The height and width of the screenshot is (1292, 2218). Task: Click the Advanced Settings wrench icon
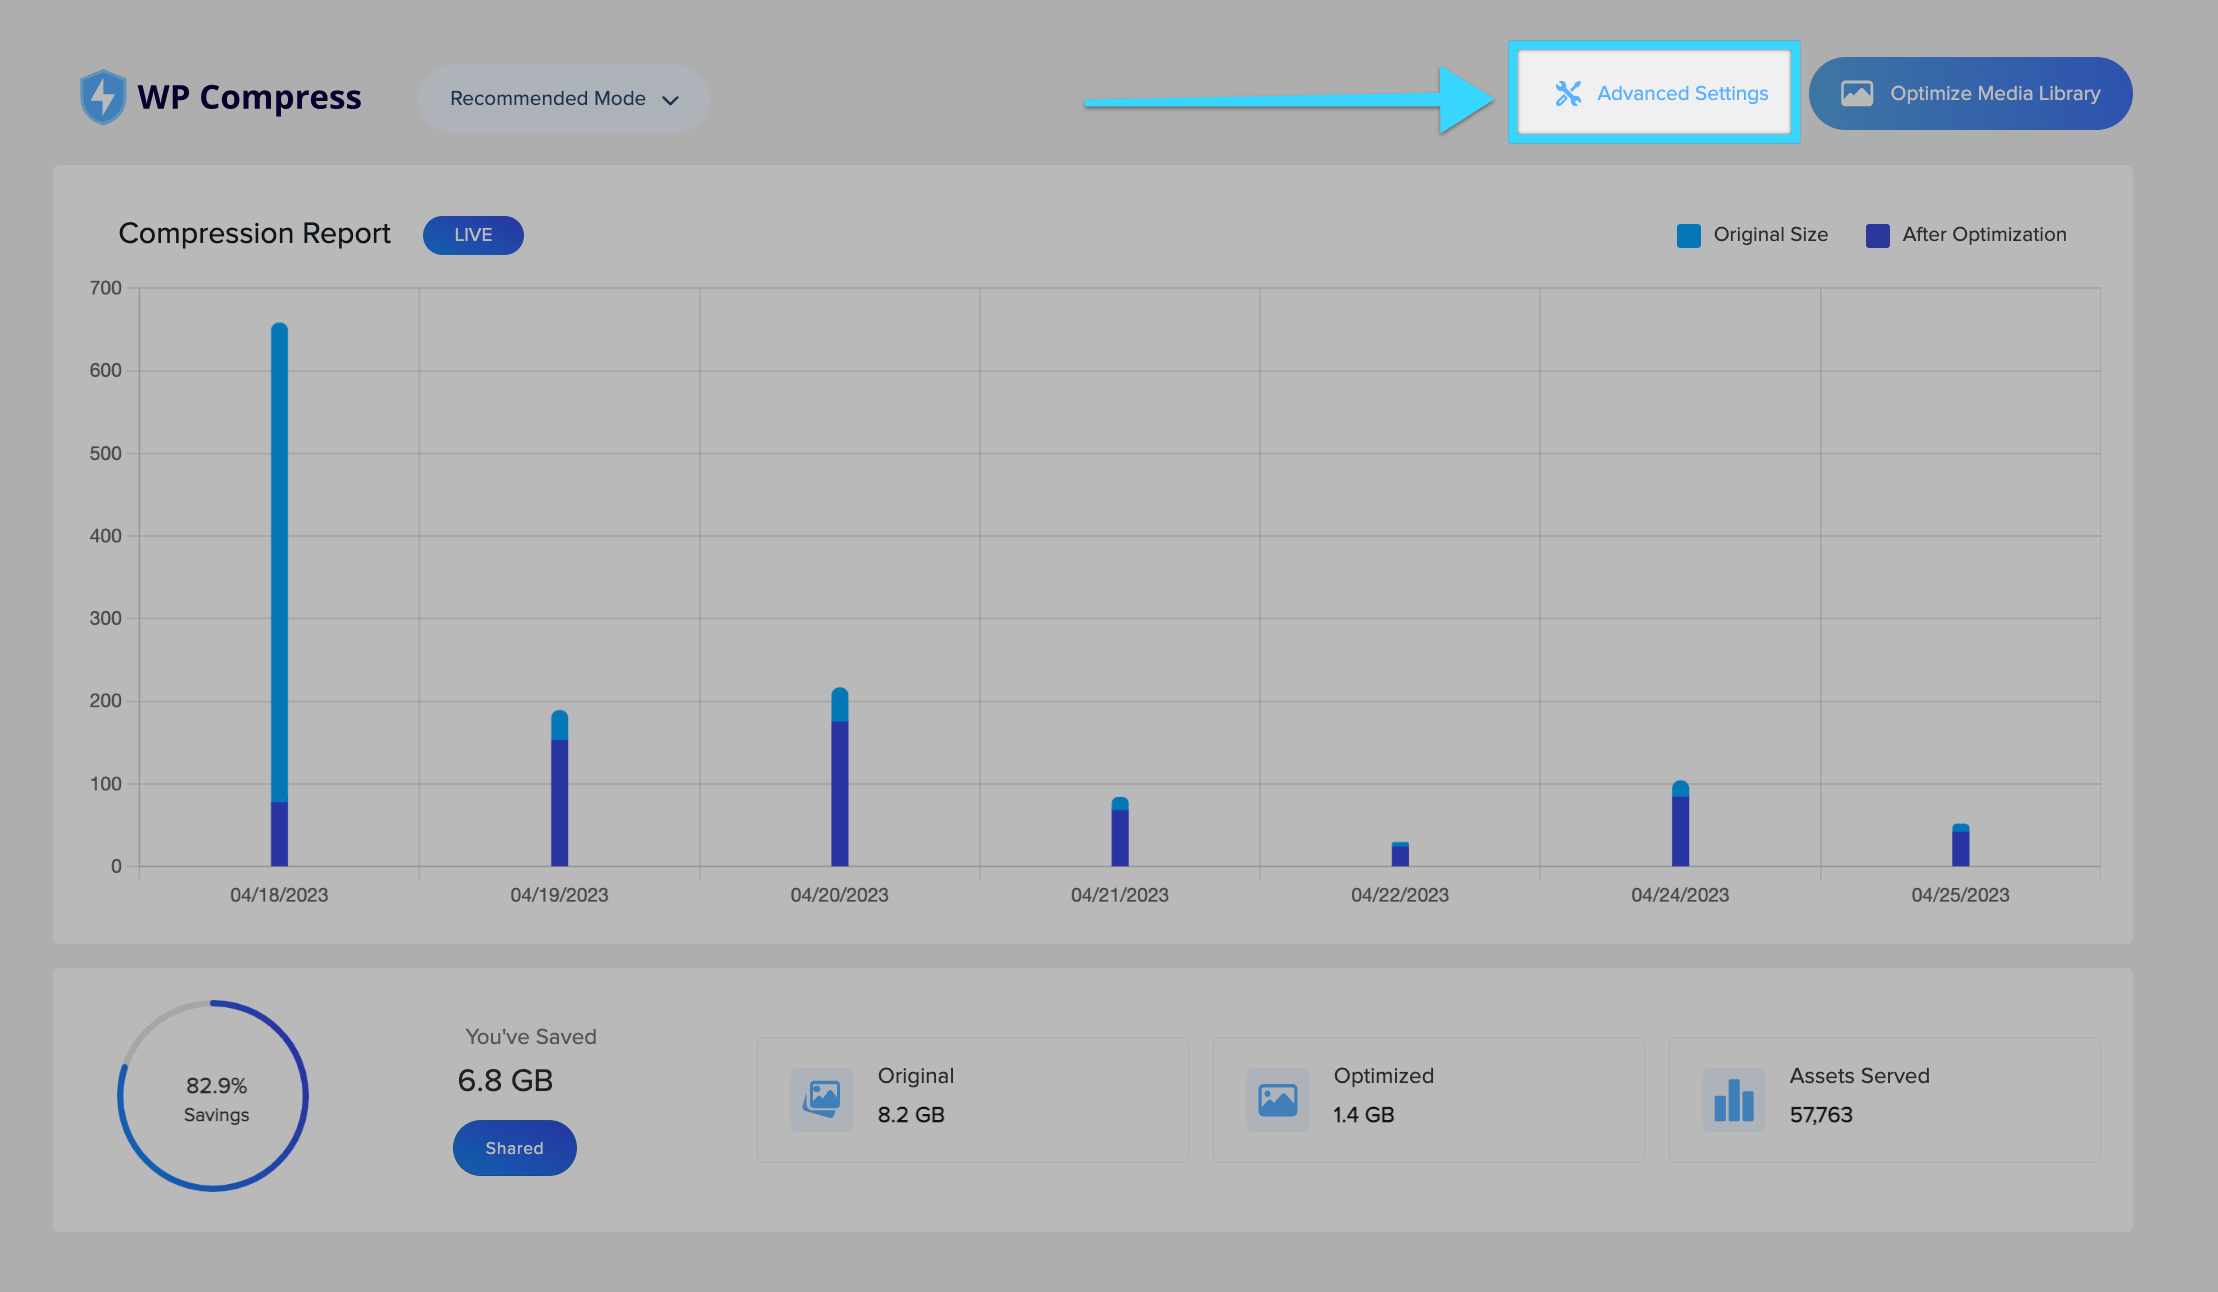[x=1567, y=93]
